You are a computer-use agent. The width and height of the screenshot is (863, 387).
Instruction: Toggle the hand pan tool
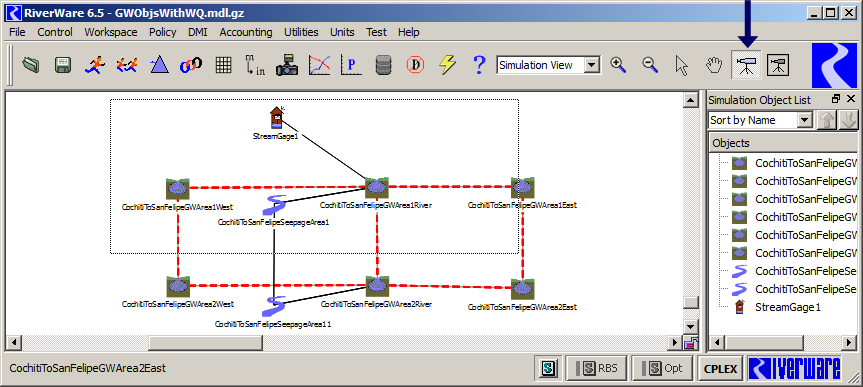[714, 65]
